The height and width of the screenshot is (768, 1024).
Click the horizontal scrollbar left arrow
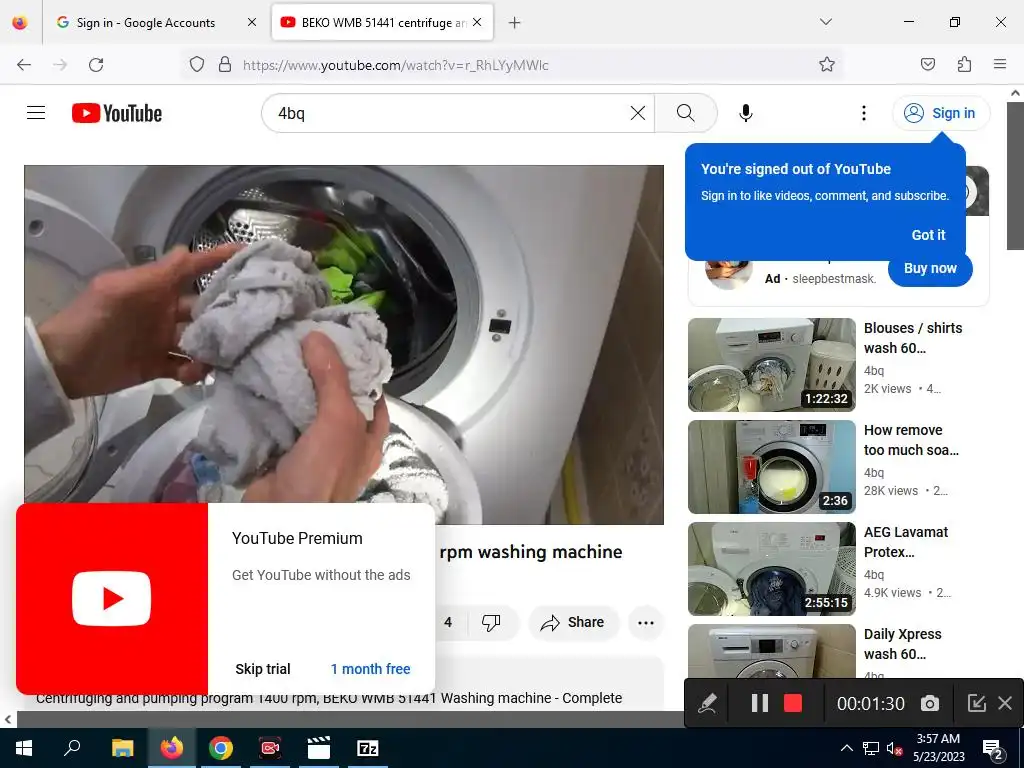pos(8,720)
